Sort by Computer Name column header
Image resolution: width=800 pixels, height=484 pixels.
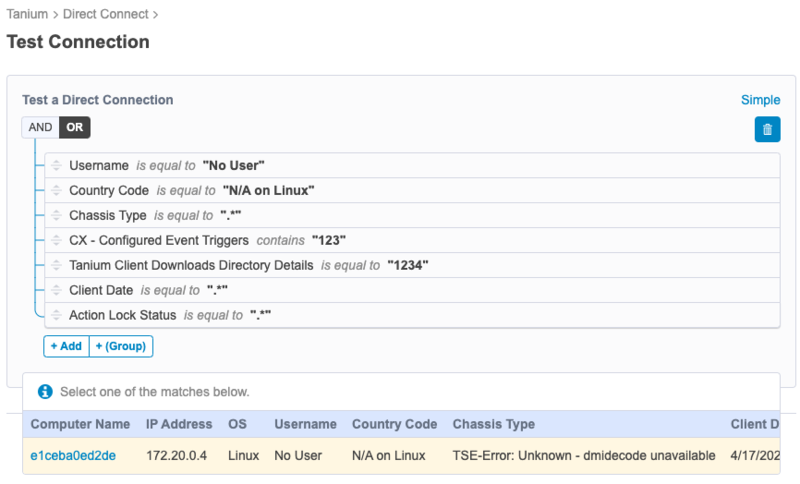(80, 424)
